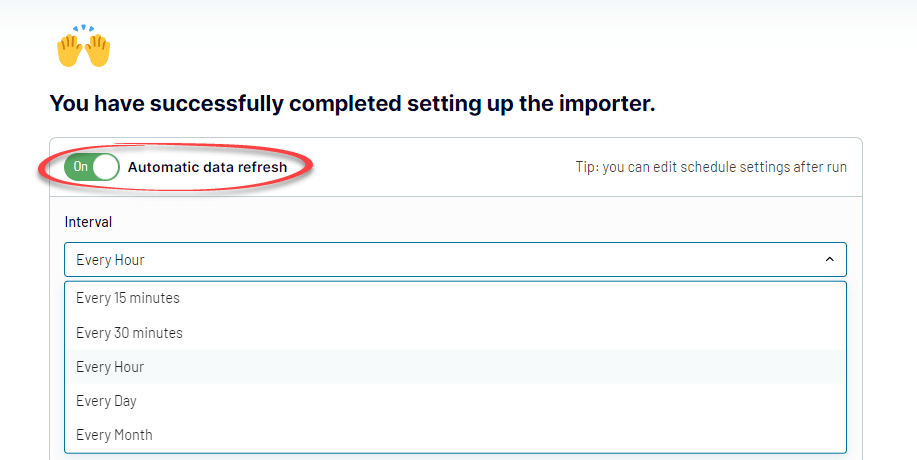Choose Every 15 minutes from the list
Image resolution: width=917 pixels, height=460 pixels.
point(455,298)
